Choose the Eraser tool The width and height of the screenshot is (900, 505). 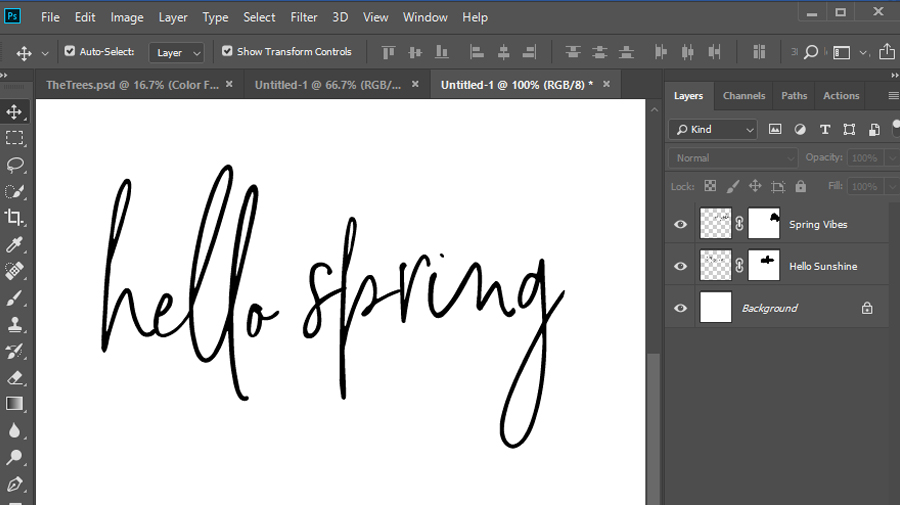(14, 378)
